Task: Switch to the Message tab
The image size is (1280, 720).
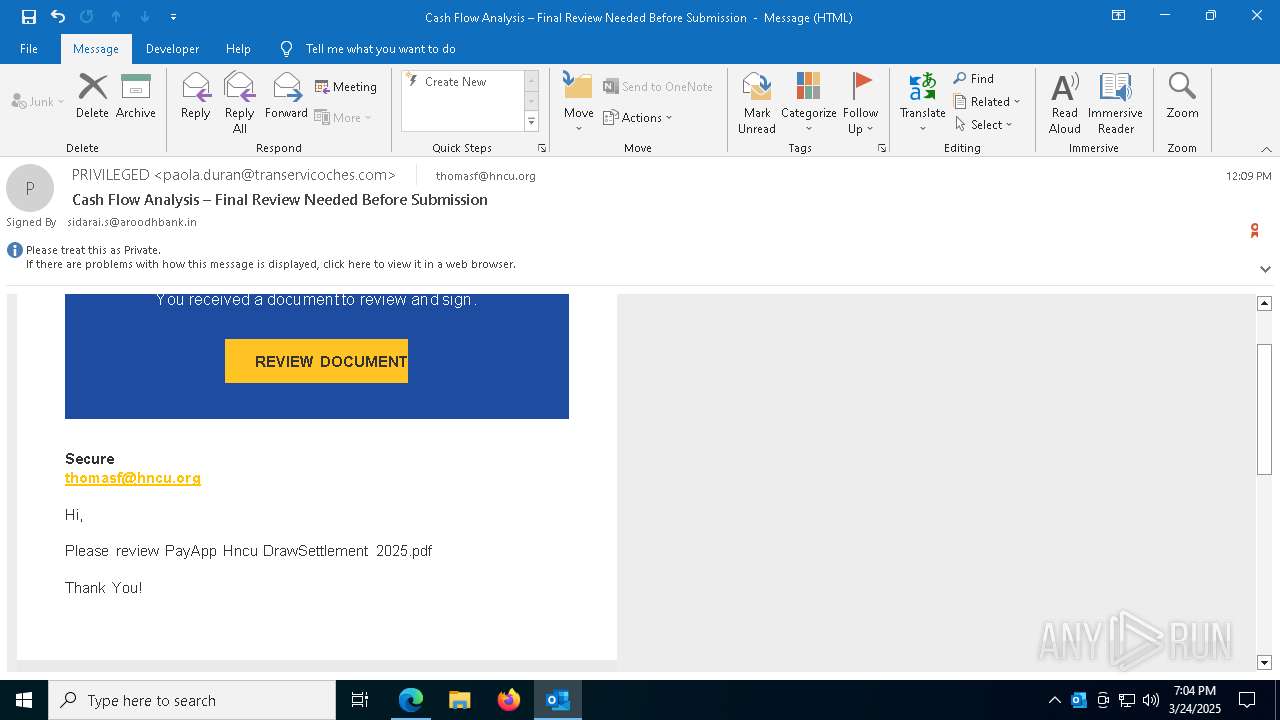Action: click(96, 49)
